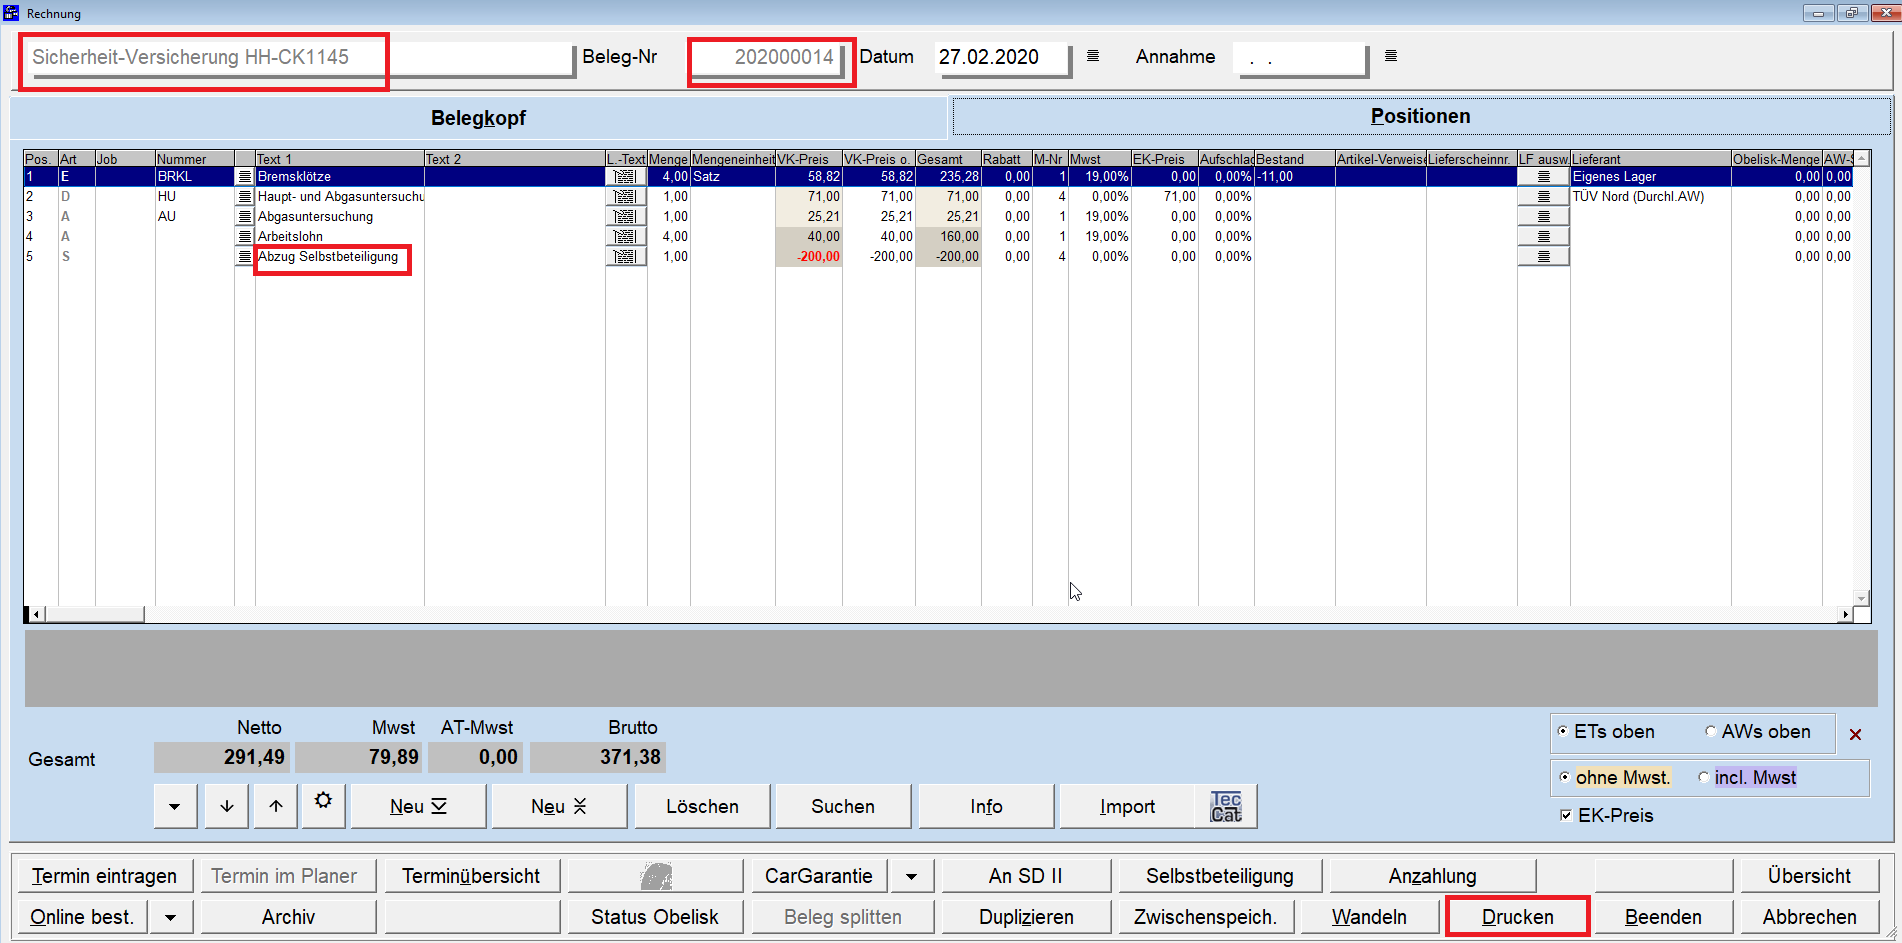This screenshot has height=943, width=1902.
Task: Click LF ausw. icon for Eigenes Lager row
Action: coord(1544,177)
